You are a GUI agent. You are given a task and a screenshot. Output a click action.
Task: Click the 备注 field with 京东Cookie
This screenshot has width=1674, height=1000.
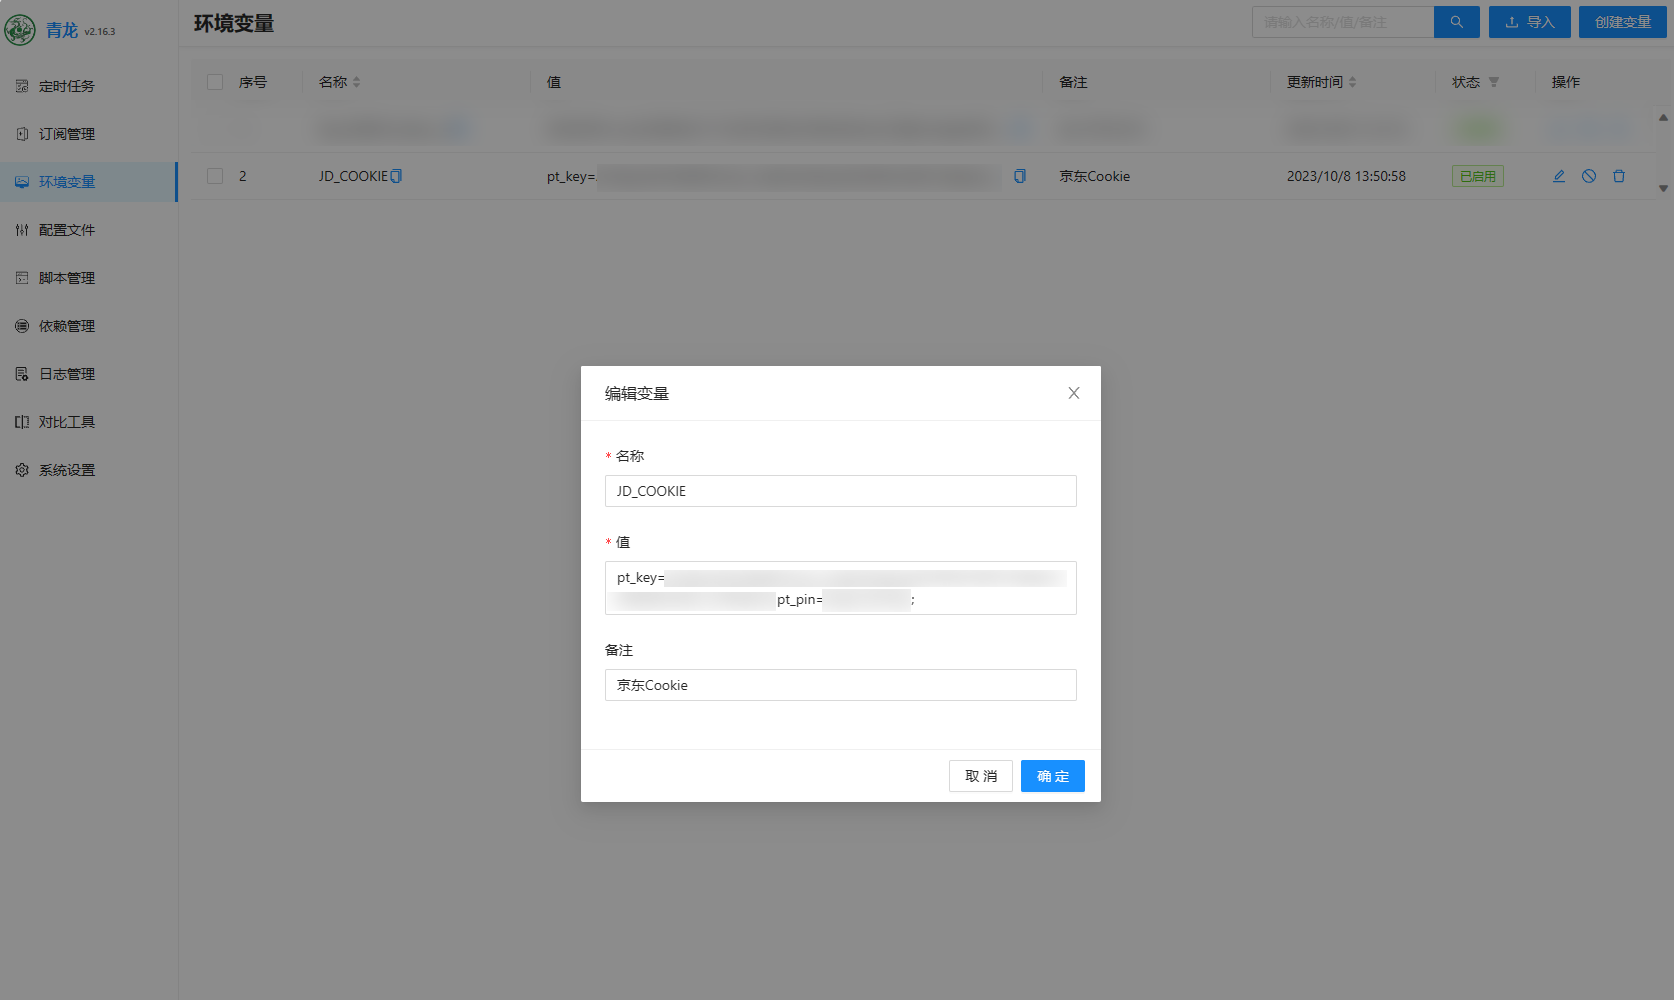840,685
